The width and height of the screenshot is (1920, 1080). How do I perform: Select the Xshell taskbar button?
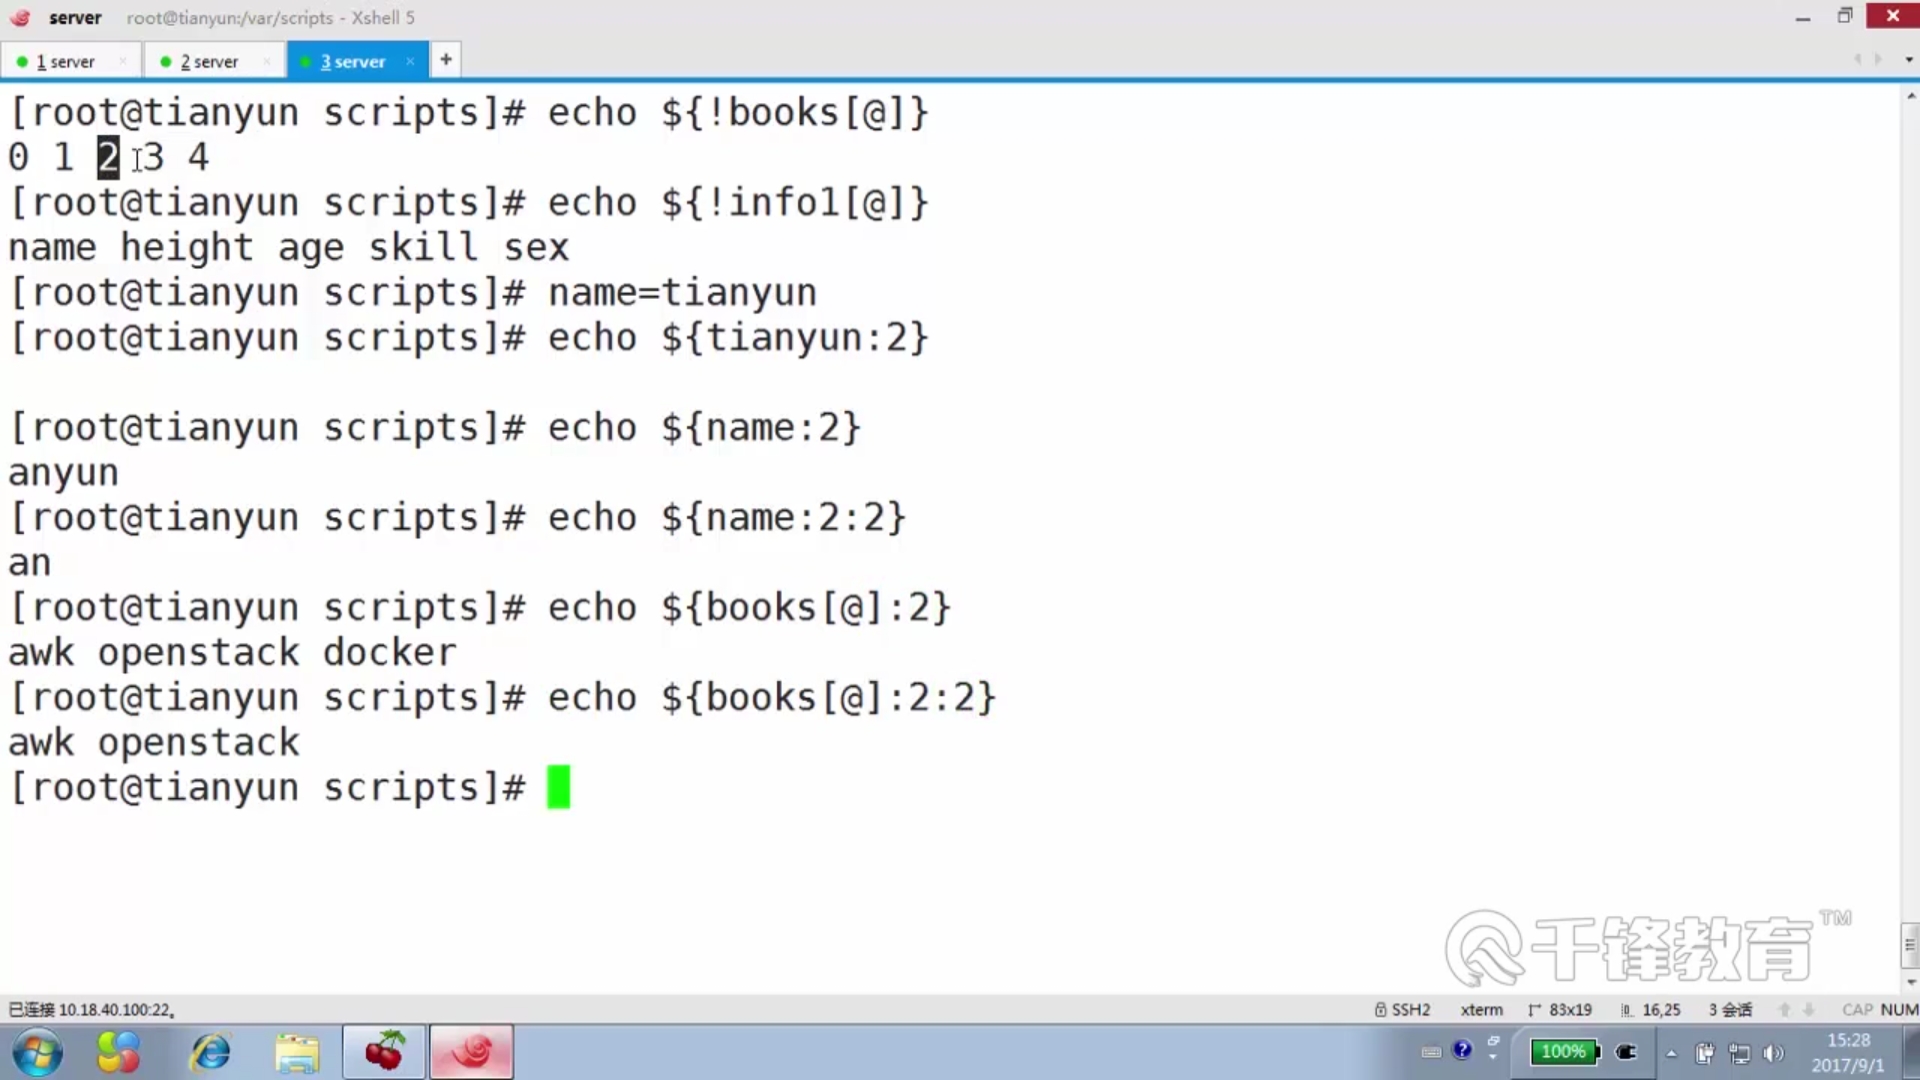471,1052
